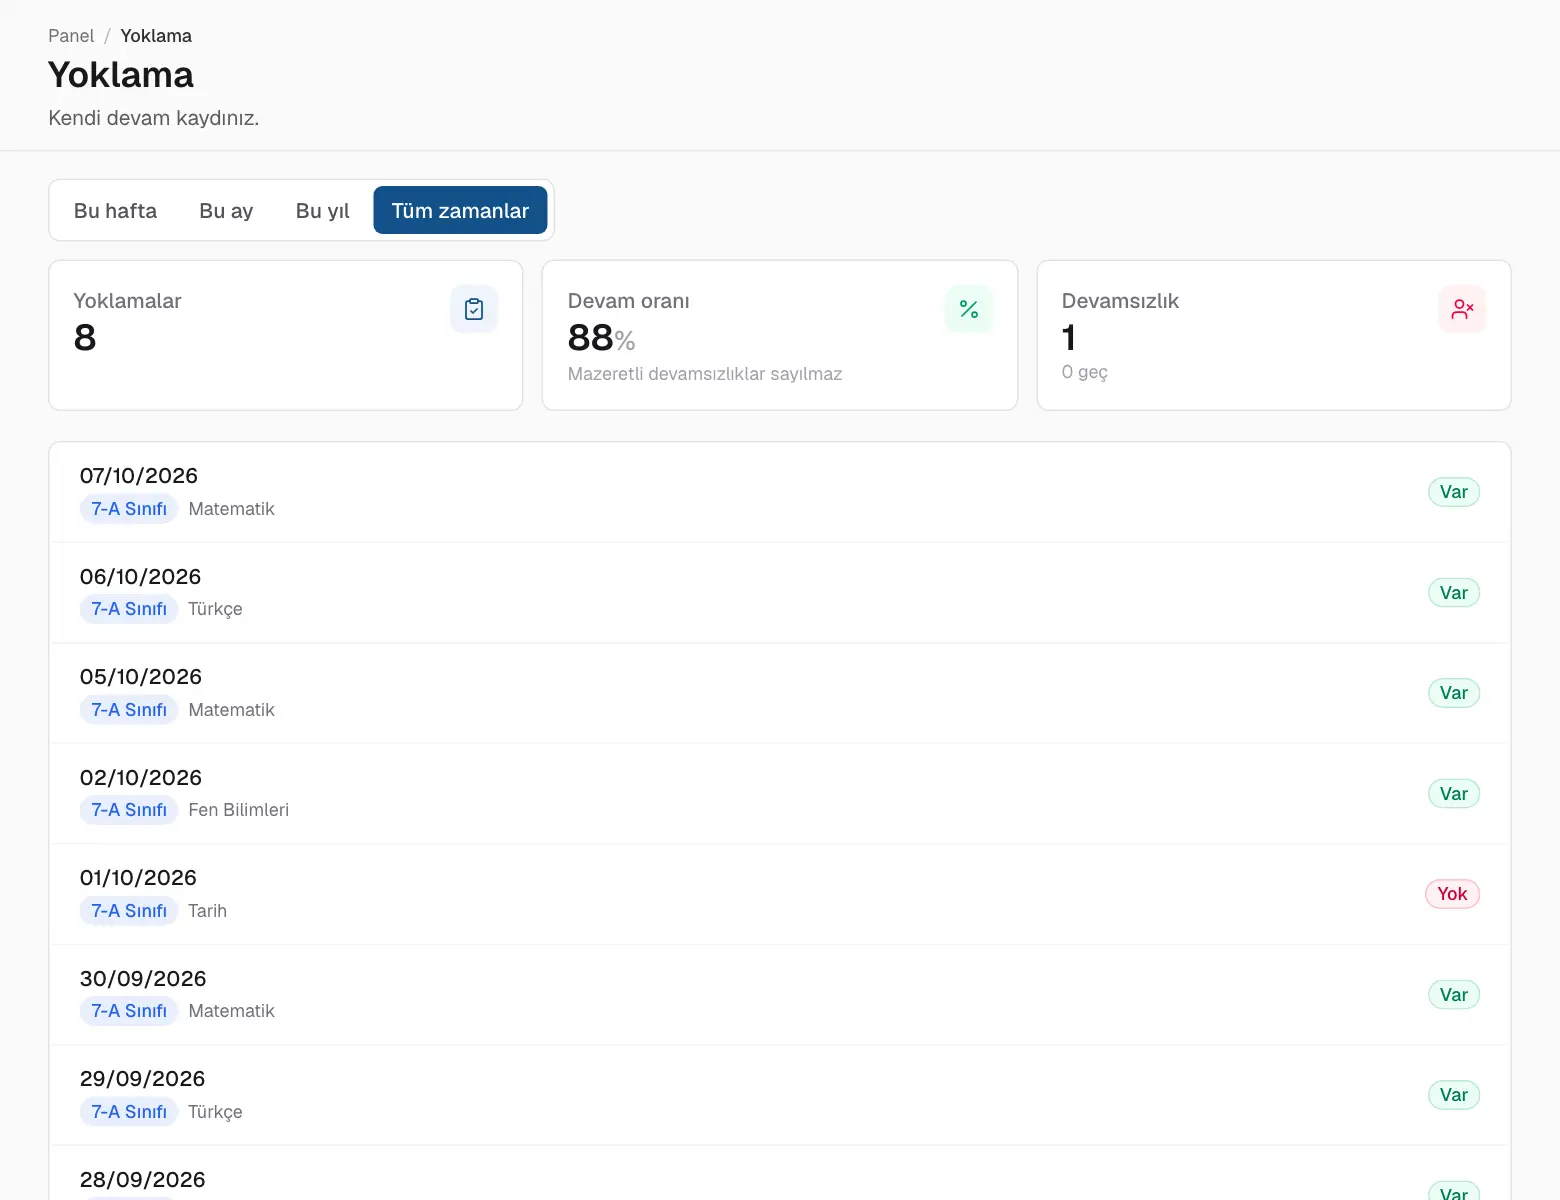The width and height of the screenshot is (1560, 1200).
Task: Click 7-A Sınıfı tag on 01/10/2026 Tarih row
Action: click(129, 911)
